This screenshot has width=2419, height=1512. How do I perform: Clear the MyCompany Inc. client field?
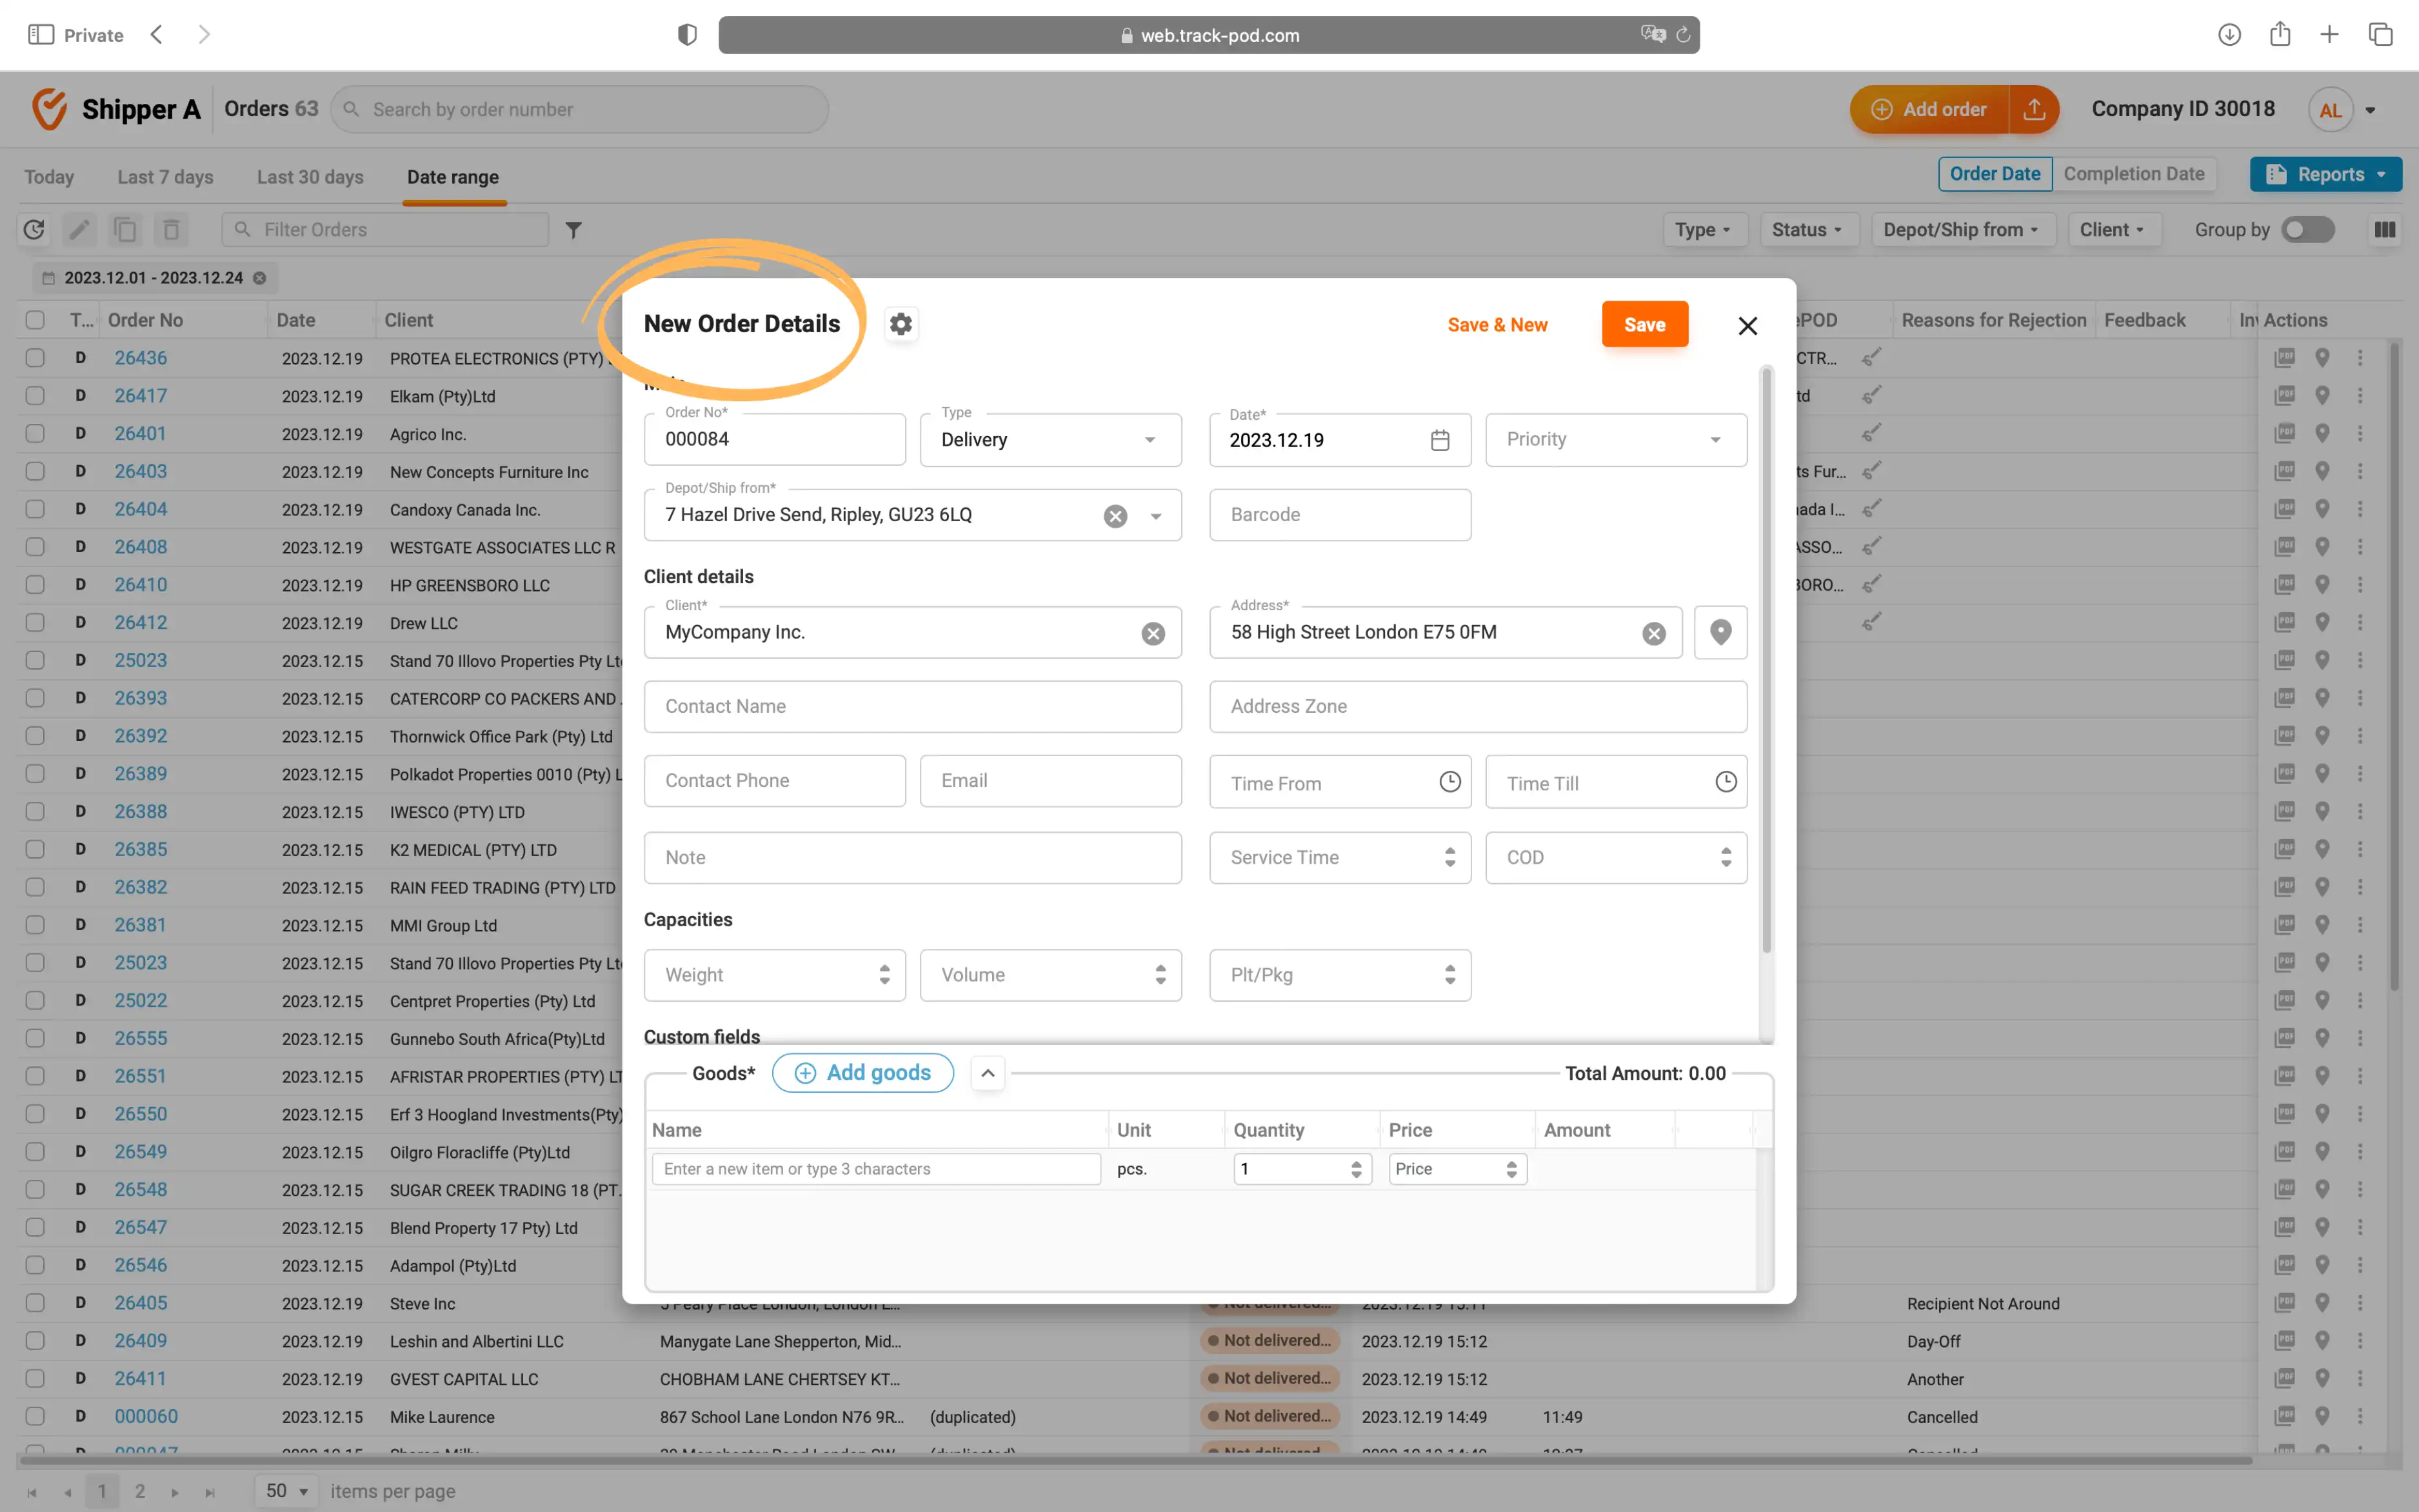tap(1153, 634)
